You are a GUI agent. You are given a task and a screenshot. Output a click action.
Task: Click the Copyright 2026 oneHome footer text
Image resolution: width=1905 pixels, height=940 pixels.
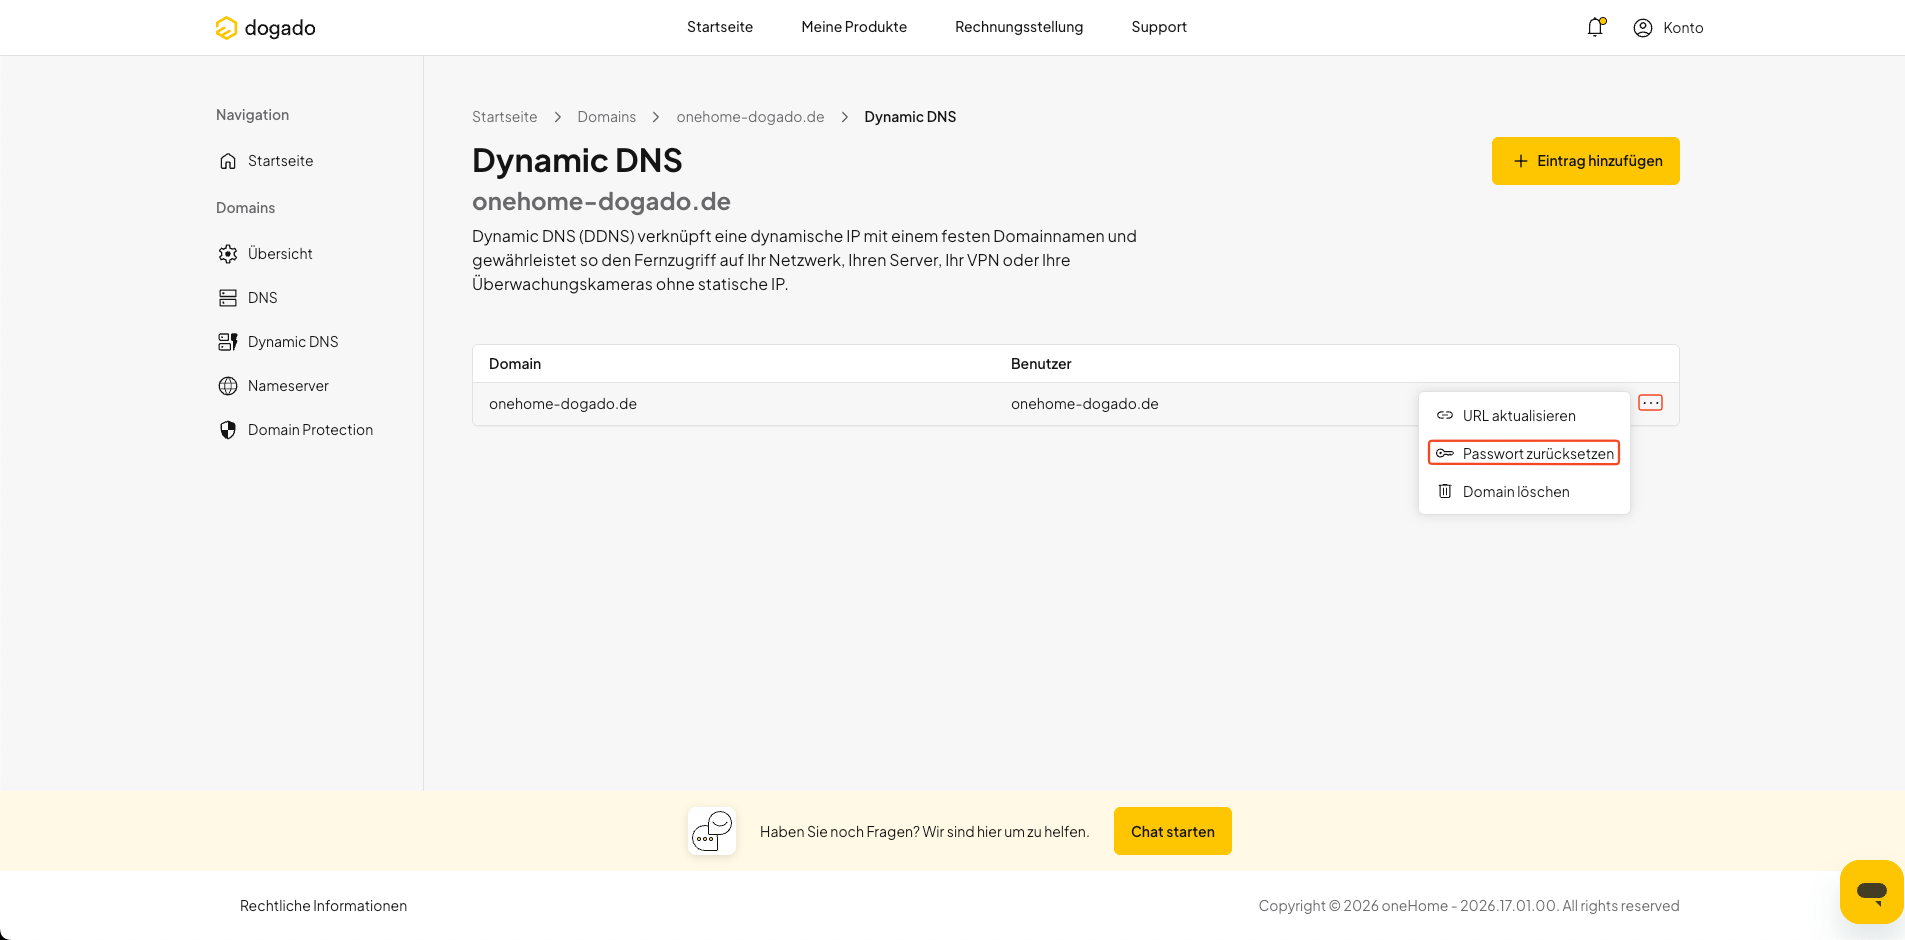(x=1469, y=906)
